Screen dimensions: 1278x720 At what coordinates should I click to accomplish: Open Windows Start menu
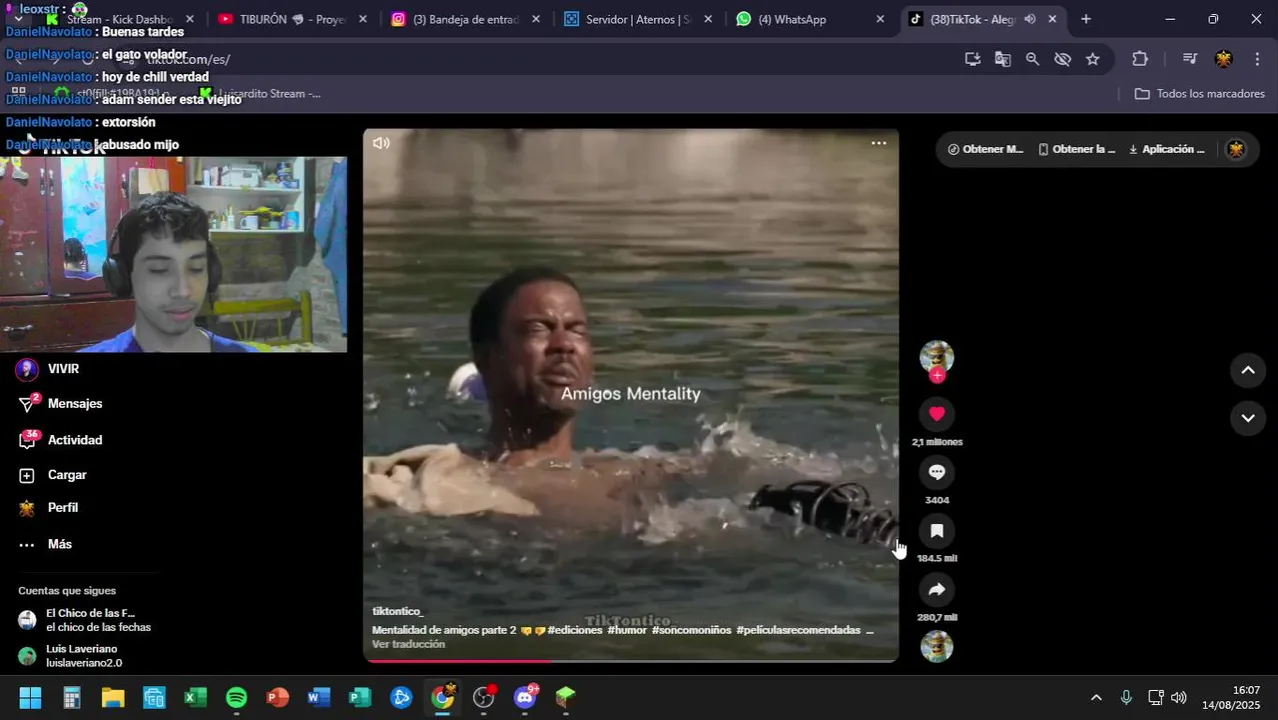[x=30, y=697]
